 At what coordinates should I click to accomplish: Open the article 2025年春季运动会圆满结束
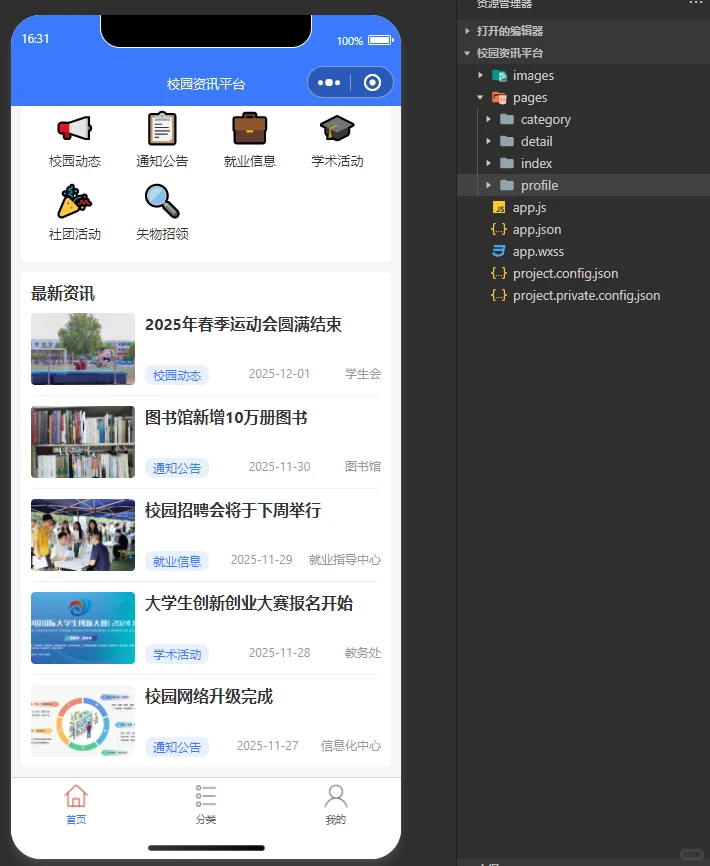pyautogui.click(x=243, y=325)
